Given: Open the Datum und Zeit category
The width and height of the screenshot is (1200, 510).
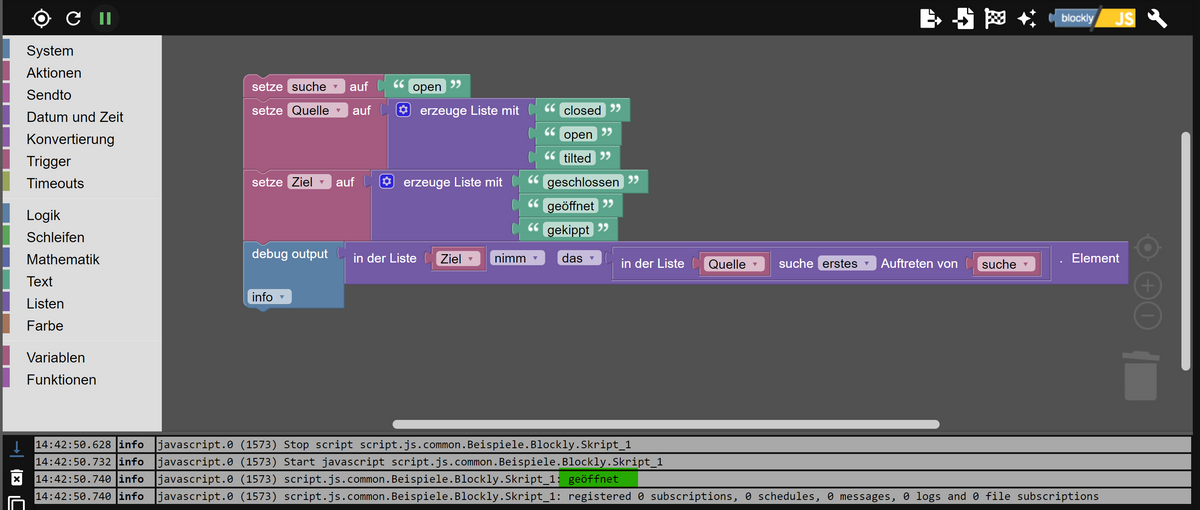Looking at the screenshot, I should 75,117.
